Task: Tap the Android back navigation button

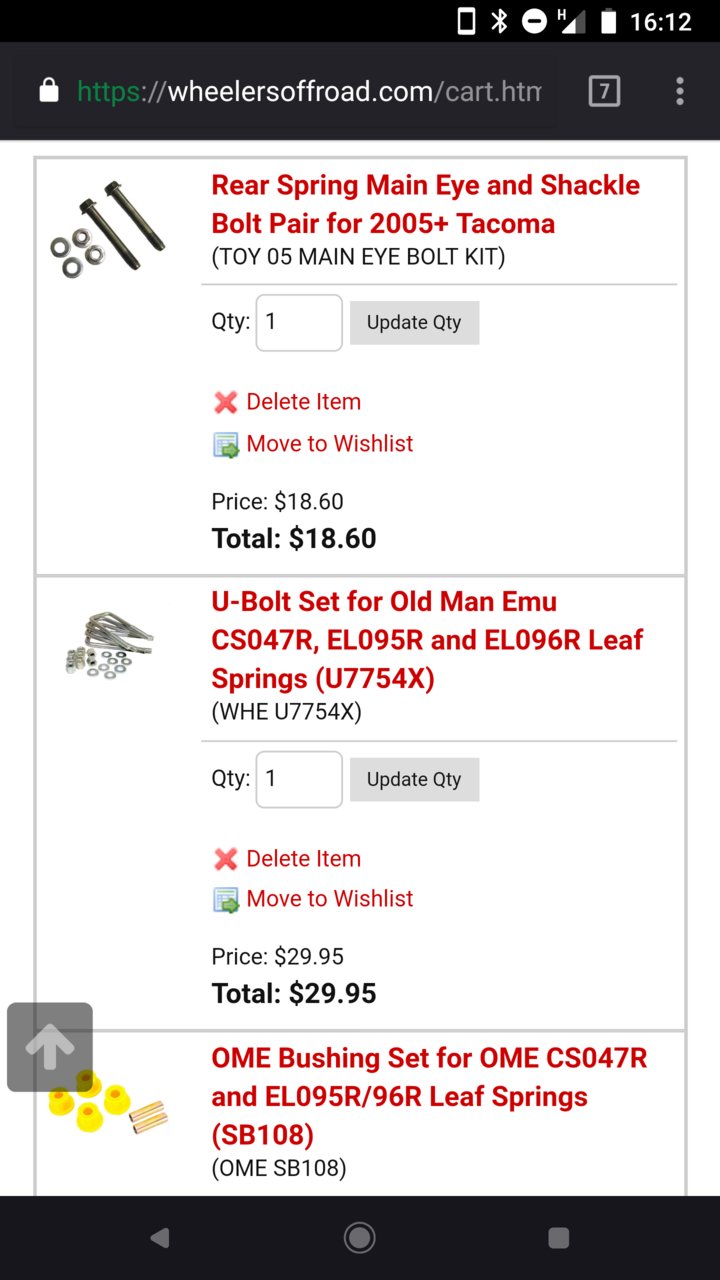Action: click(x=159, y=1238)
